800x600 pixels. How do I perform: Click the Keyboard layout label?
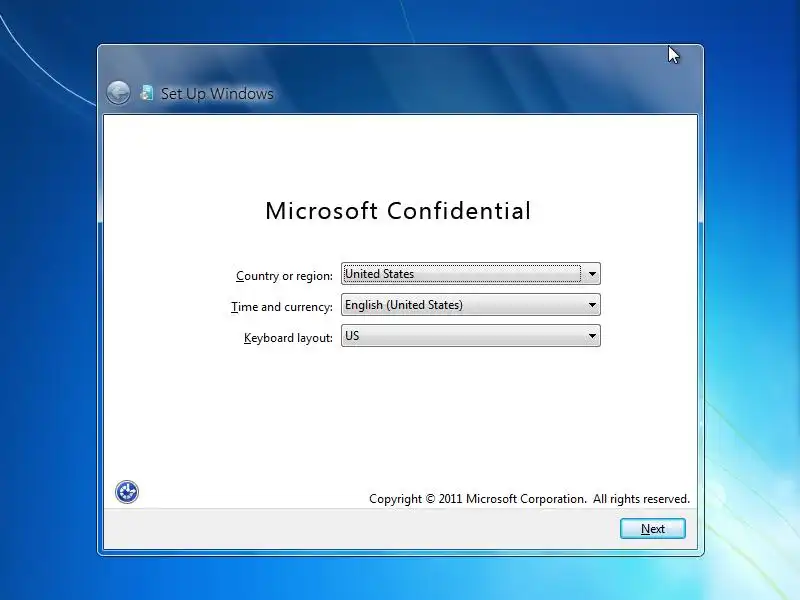coord(288,338)
